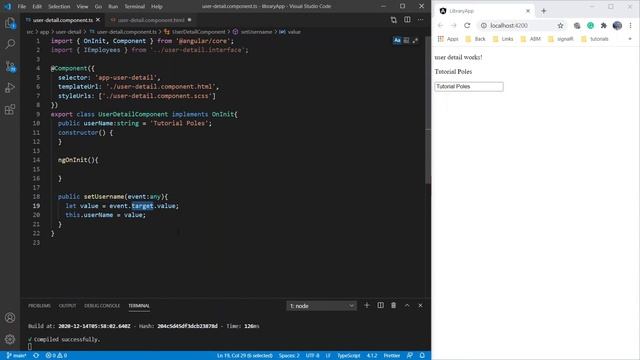
Task: Change encoding via UTF-8 status entry
Action: pyautogui.click(x=313, y=356)
